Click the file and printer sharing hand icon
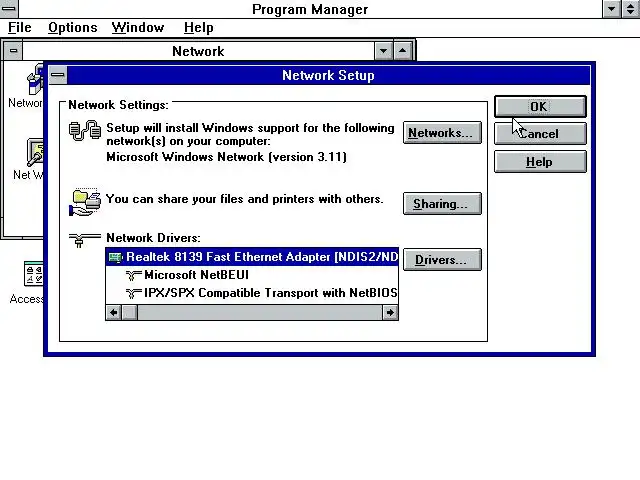 click(85, 202)
